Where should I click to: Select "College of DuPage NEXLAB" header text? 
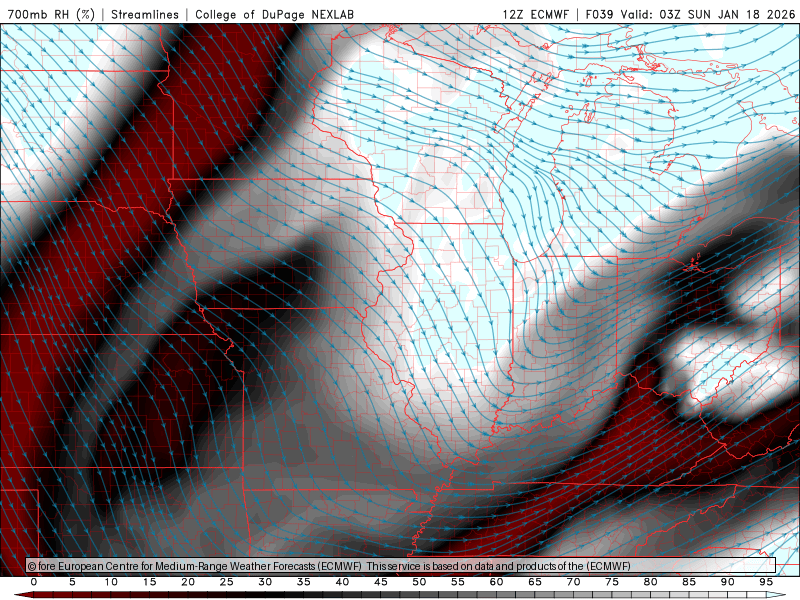pos(274,14)
